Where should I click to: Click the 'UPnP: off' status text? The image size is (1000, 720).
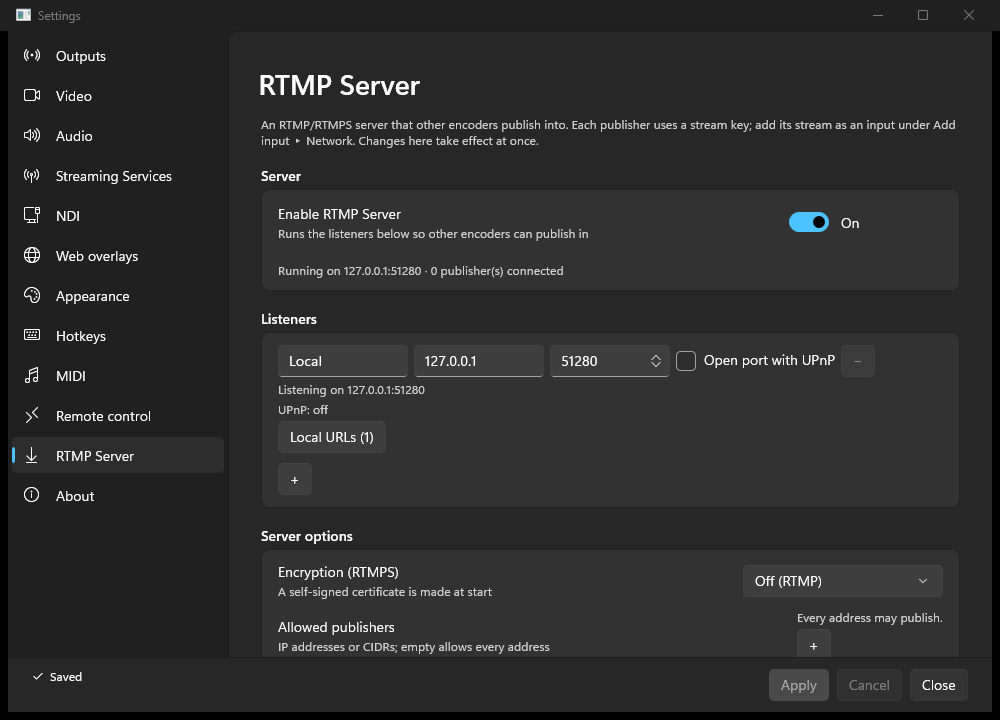(303, 409)
